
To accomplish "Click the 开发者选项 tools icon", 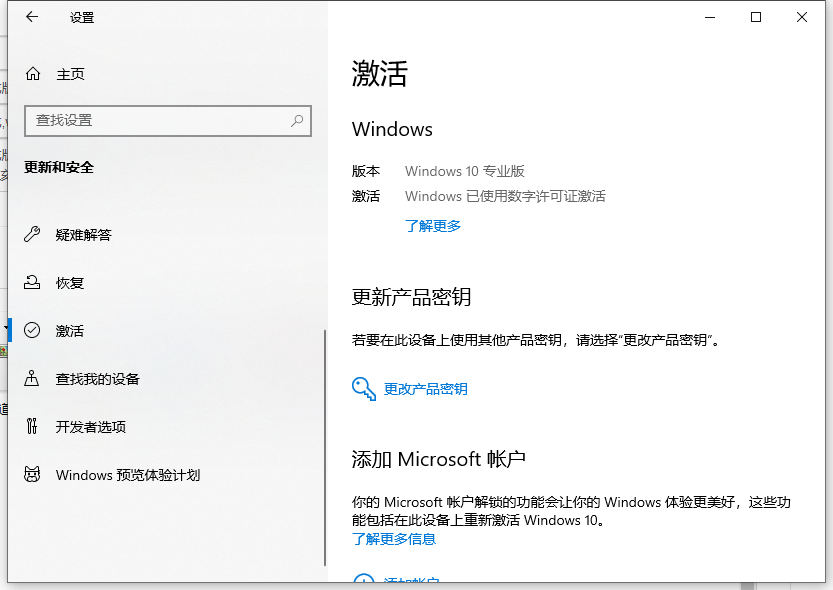I will (32, 426).
